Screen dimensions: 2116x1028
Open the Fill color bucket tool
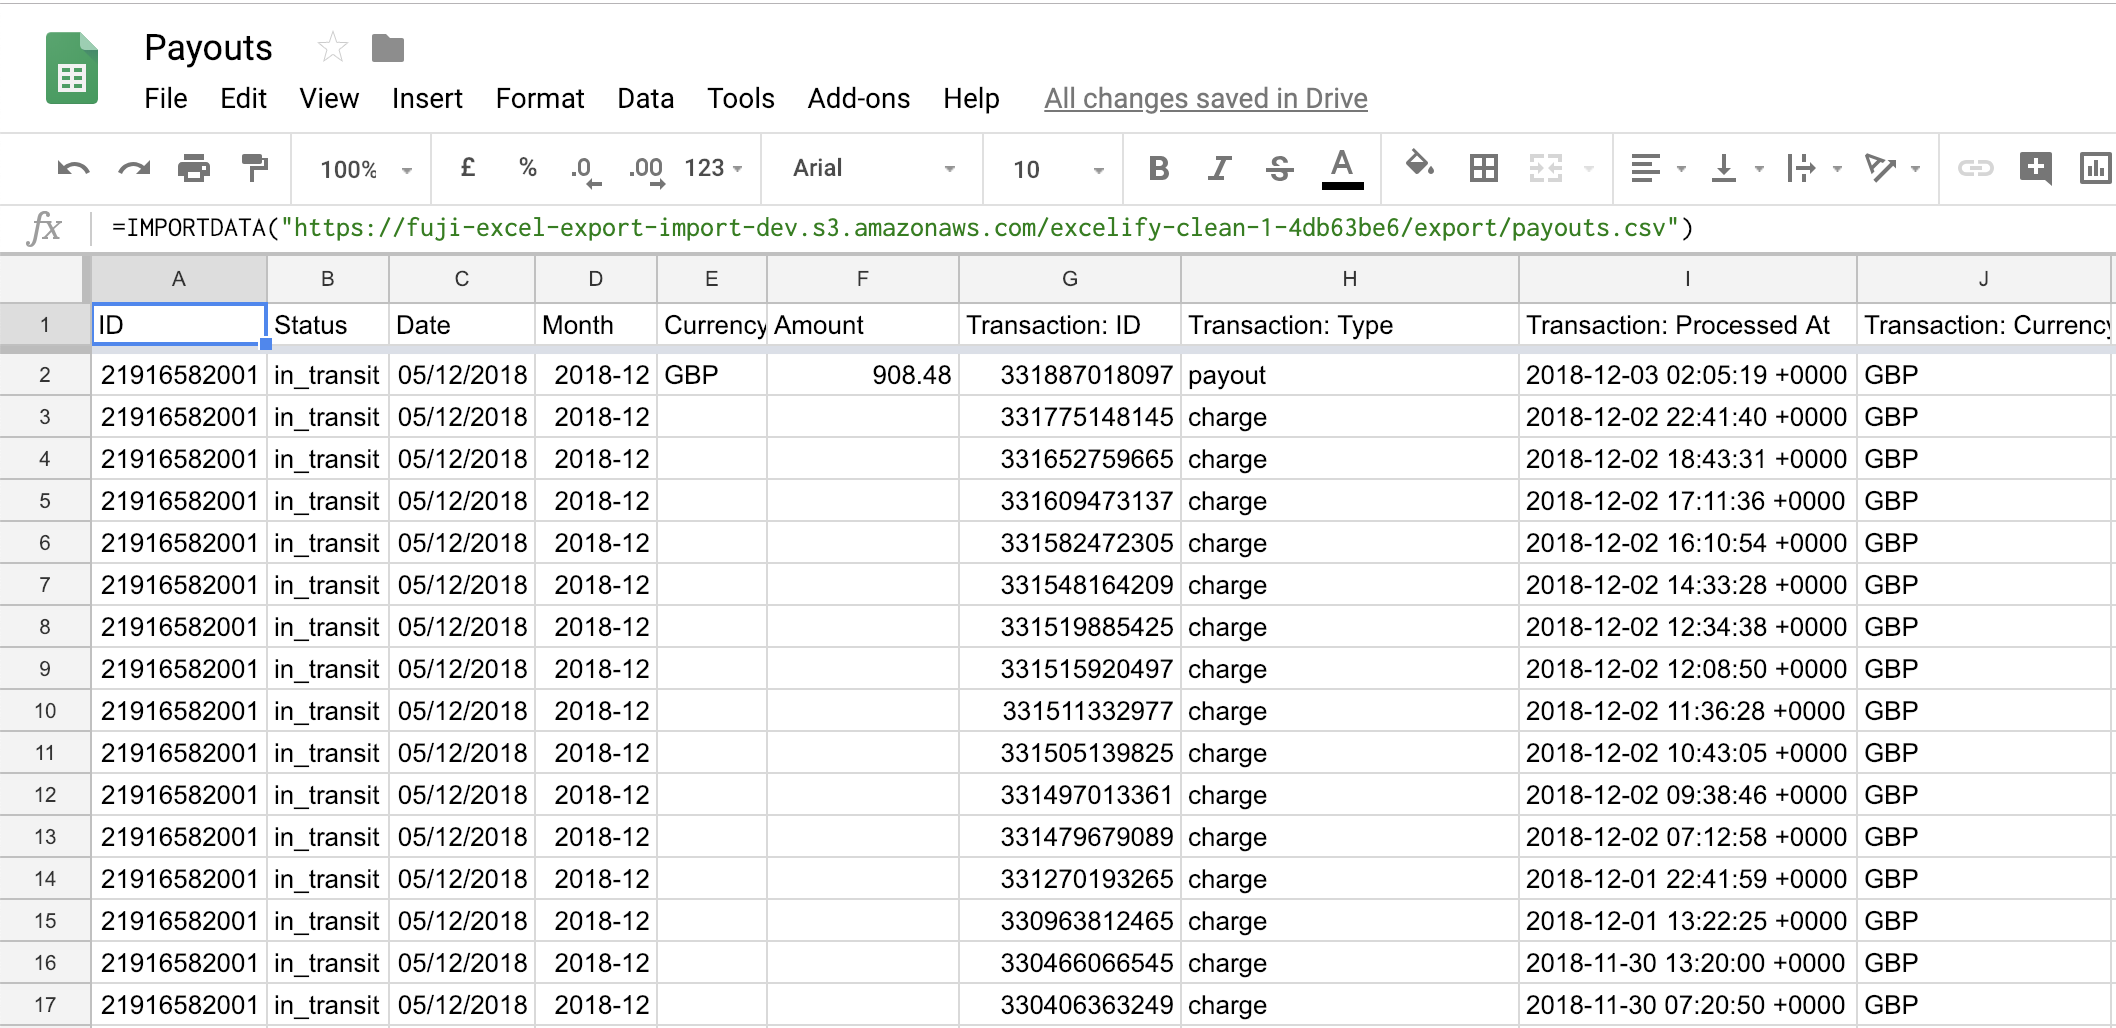[x=1420, y=166]
